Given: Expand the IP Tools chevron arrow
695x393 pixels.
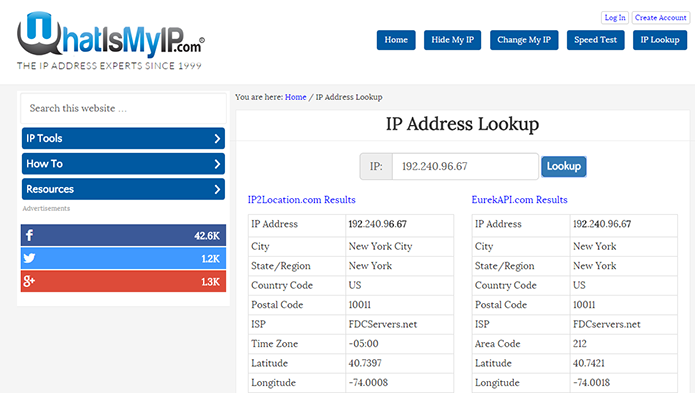Looking at the screenshot, I should (x=217, y=139).
